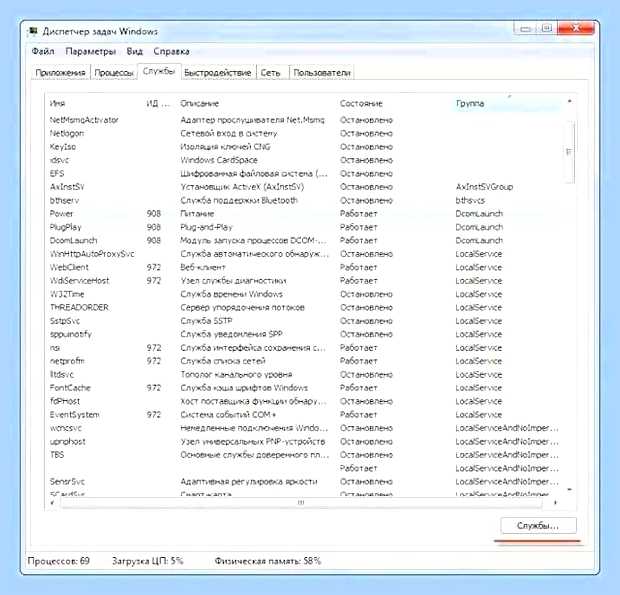Viewport: 620px width, 595px height.
Task: Sort services by the Имя column header
Action: [x=94, y=104]
